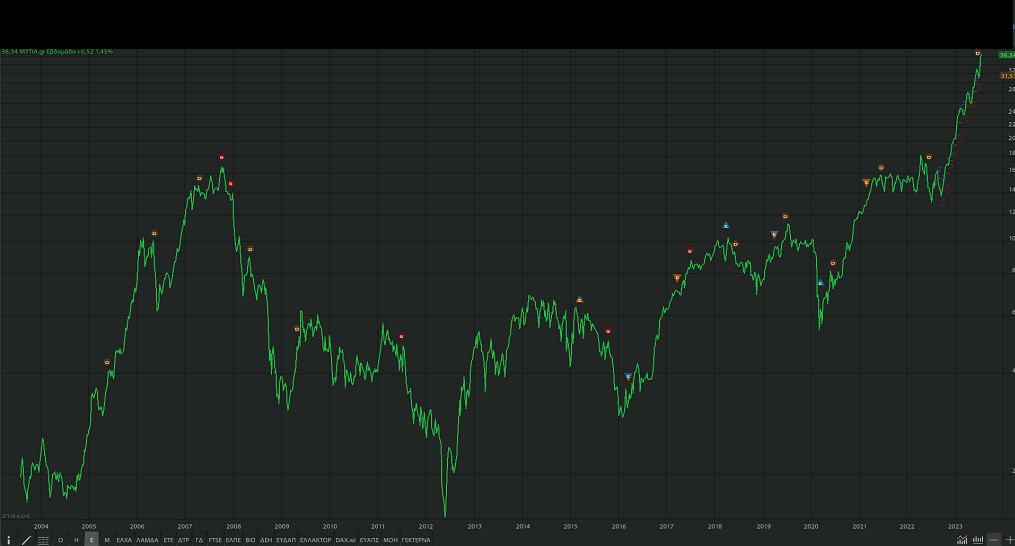1015x546 pixels.
Task: Click the red marker at late 2015
Action: [x=608, y=331]
